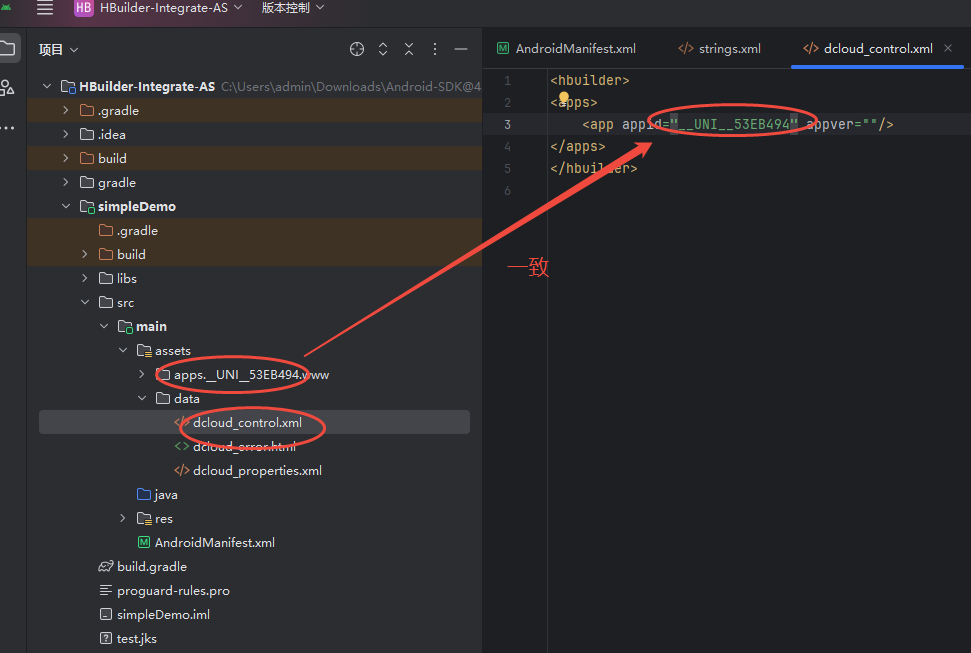
Task: Select the Project tool window folder icon
Action: pyautogui.click(x=7, y=48)
